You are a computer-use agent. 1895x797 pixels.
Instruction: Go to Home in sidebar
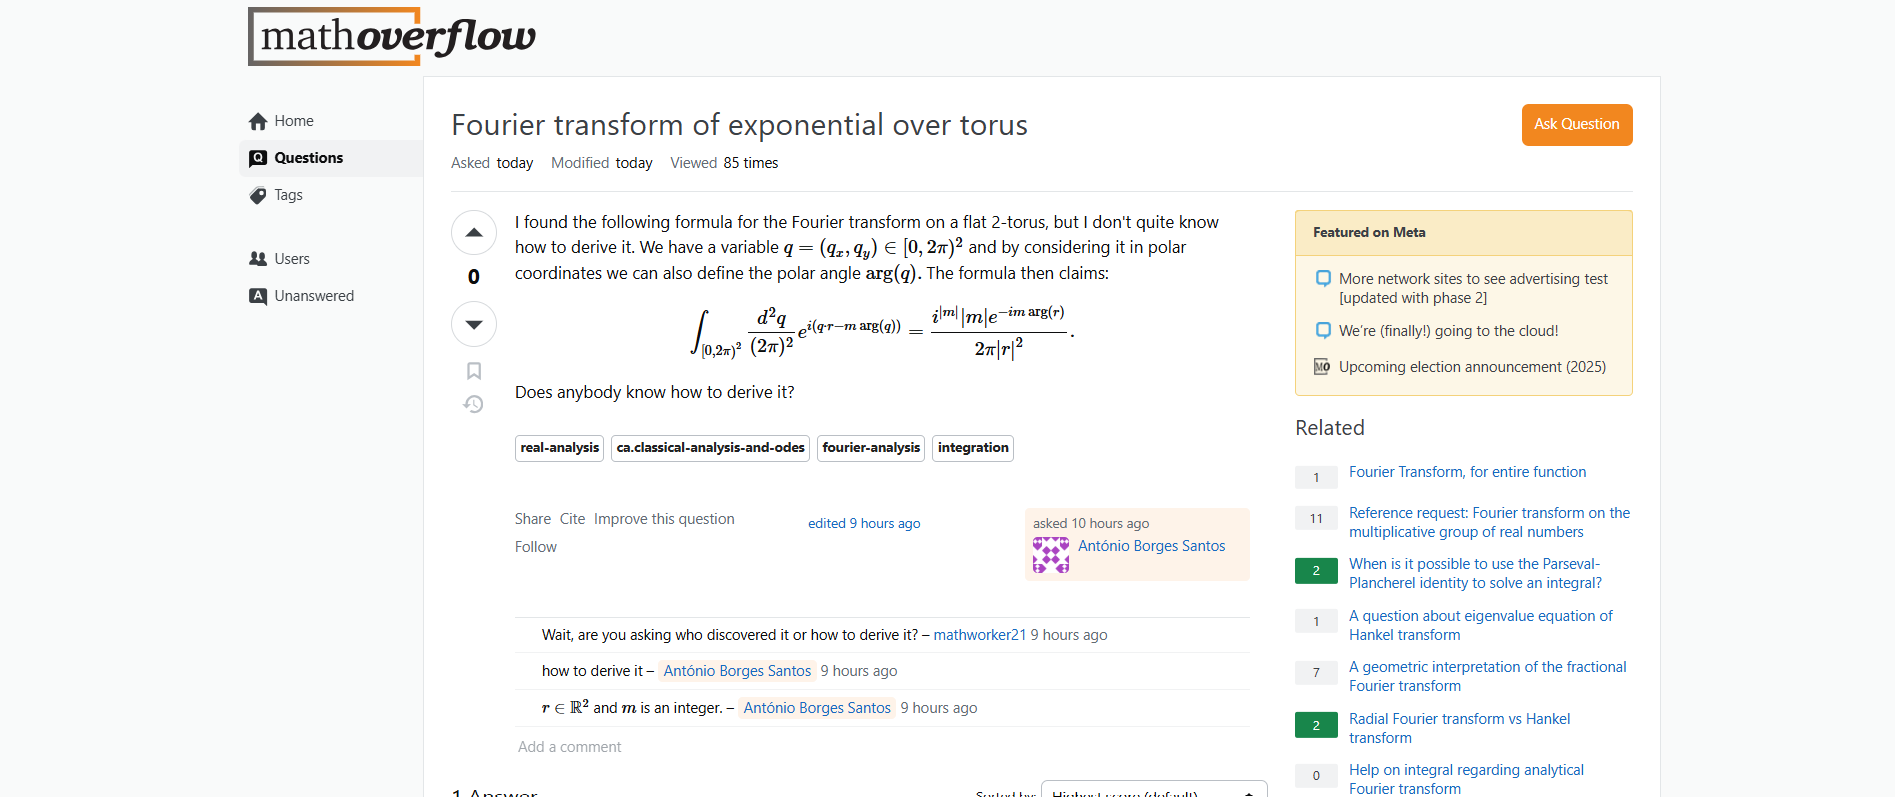[293, 121]
